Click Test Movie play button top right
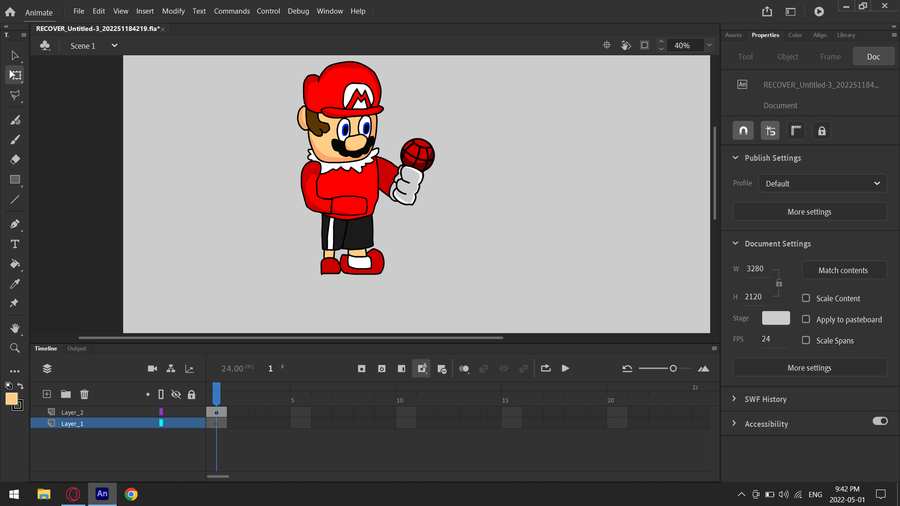 tap(819, 11)
